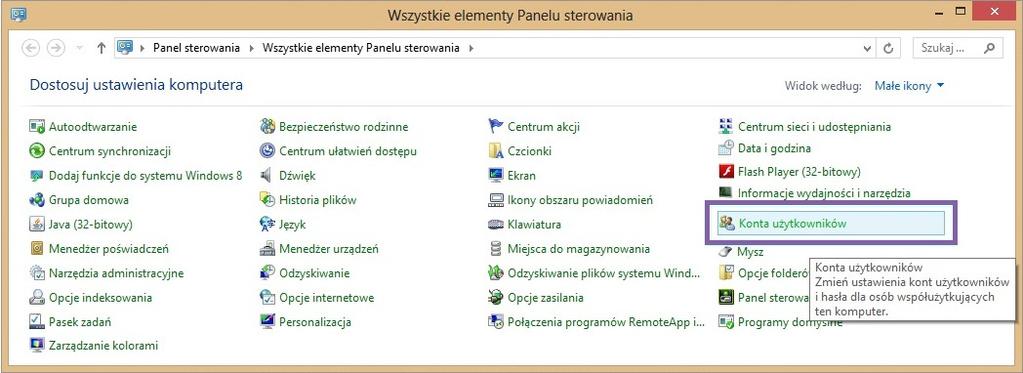1023x373 pixels.
Task: Open Pasek zadań icon
Action: (x=37, y=321)
